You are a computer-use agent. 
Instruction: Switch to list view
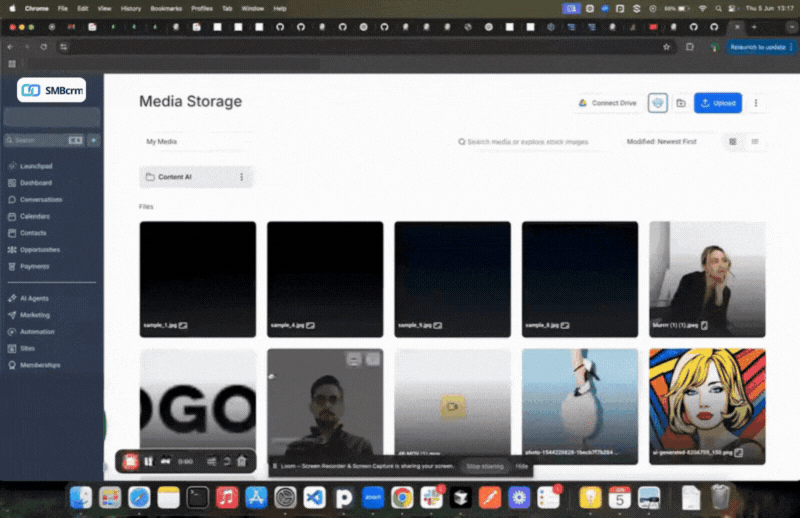click(755, 141)
